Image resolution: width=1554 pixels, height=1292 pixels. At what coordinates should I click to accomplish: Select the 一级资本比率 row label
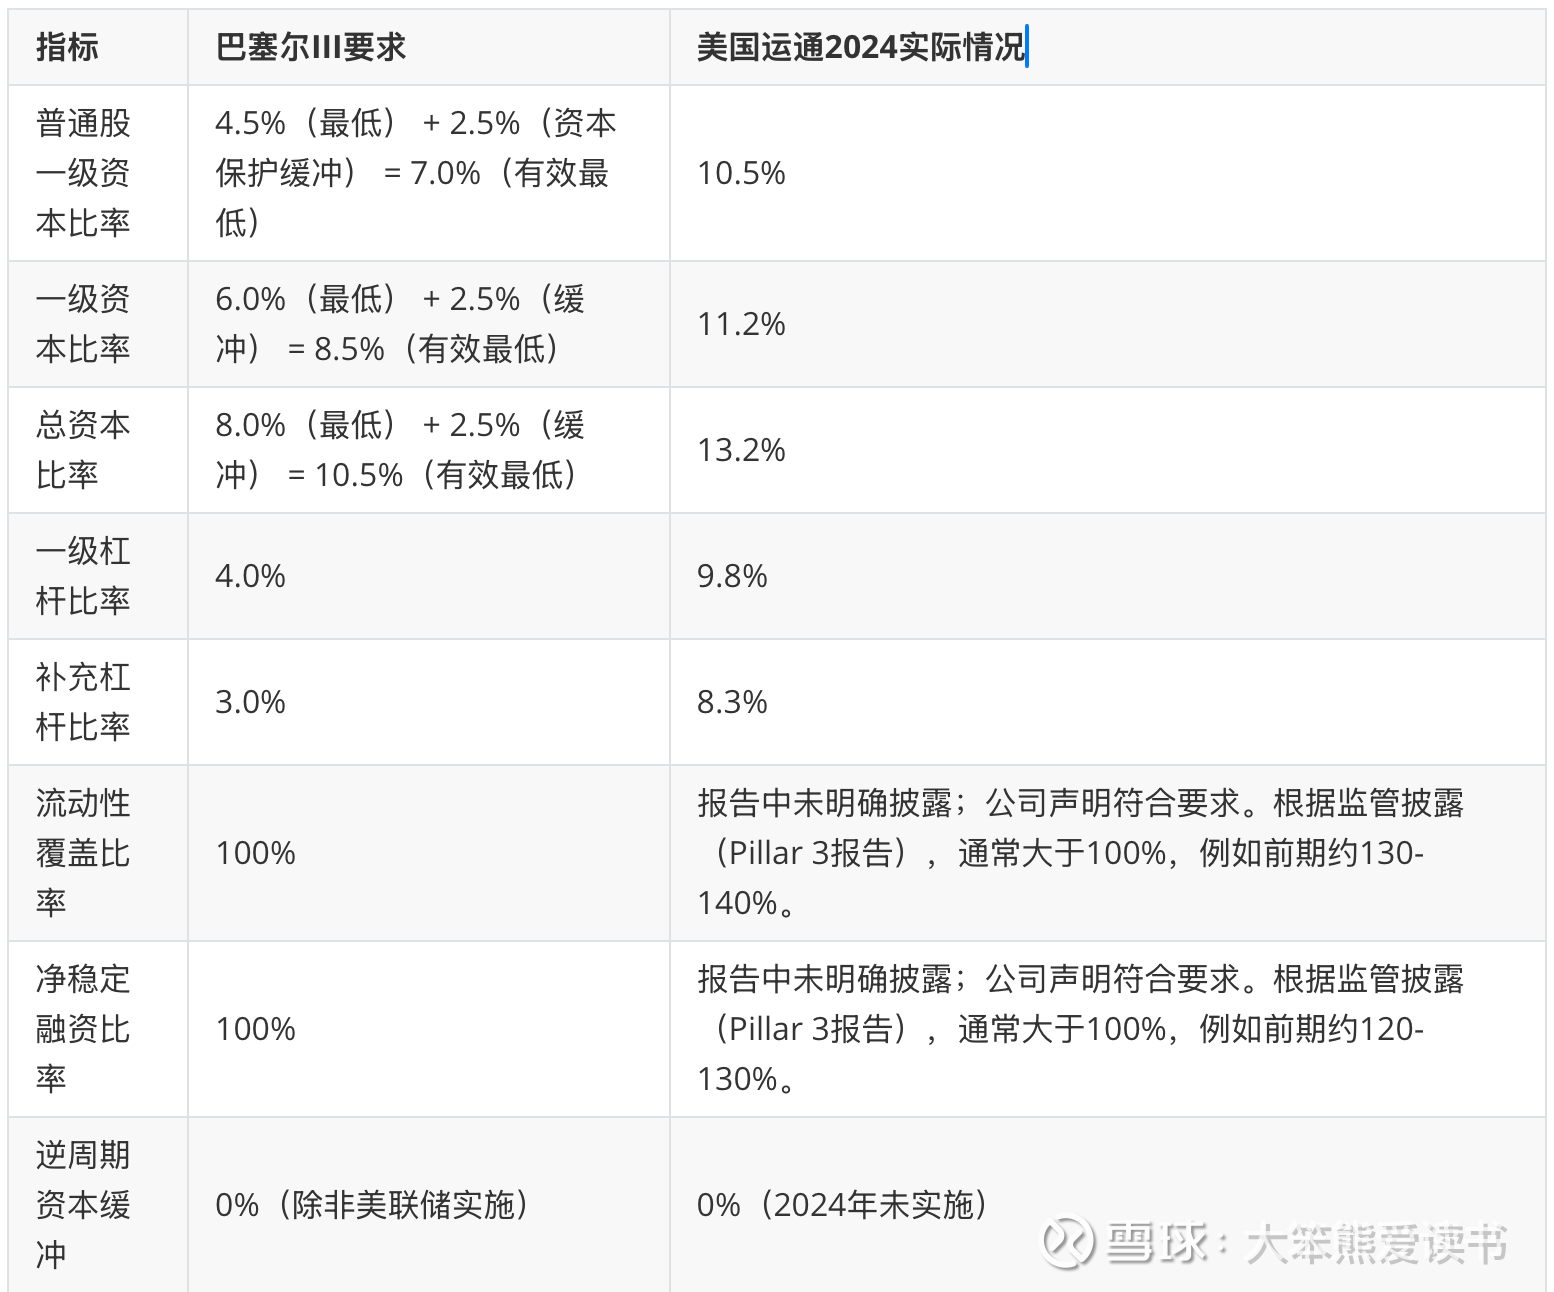pyautogui.click(x=83, y=324)
